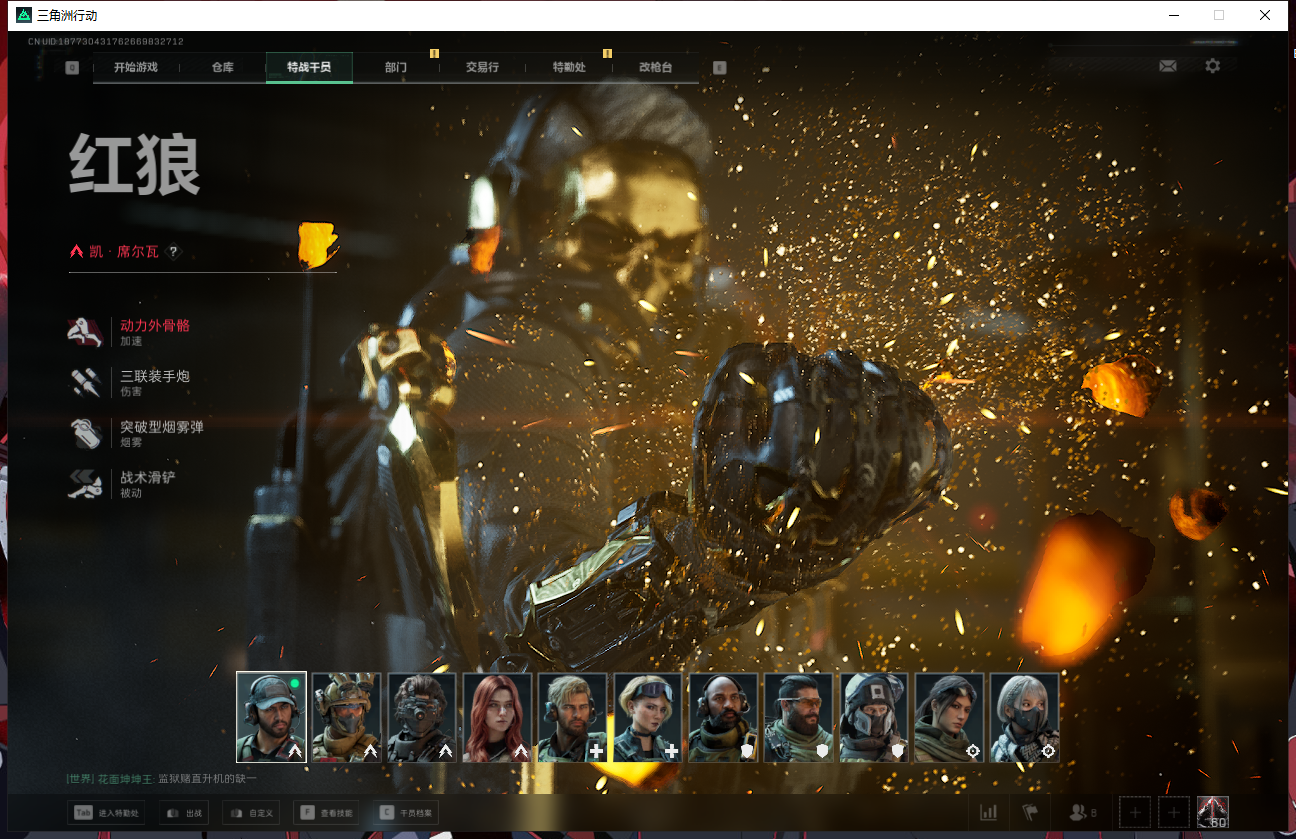The width and height of the screenshot is (1296, 839).
Task: Open the settings gear icon
Action: (x=1212, y=66)
